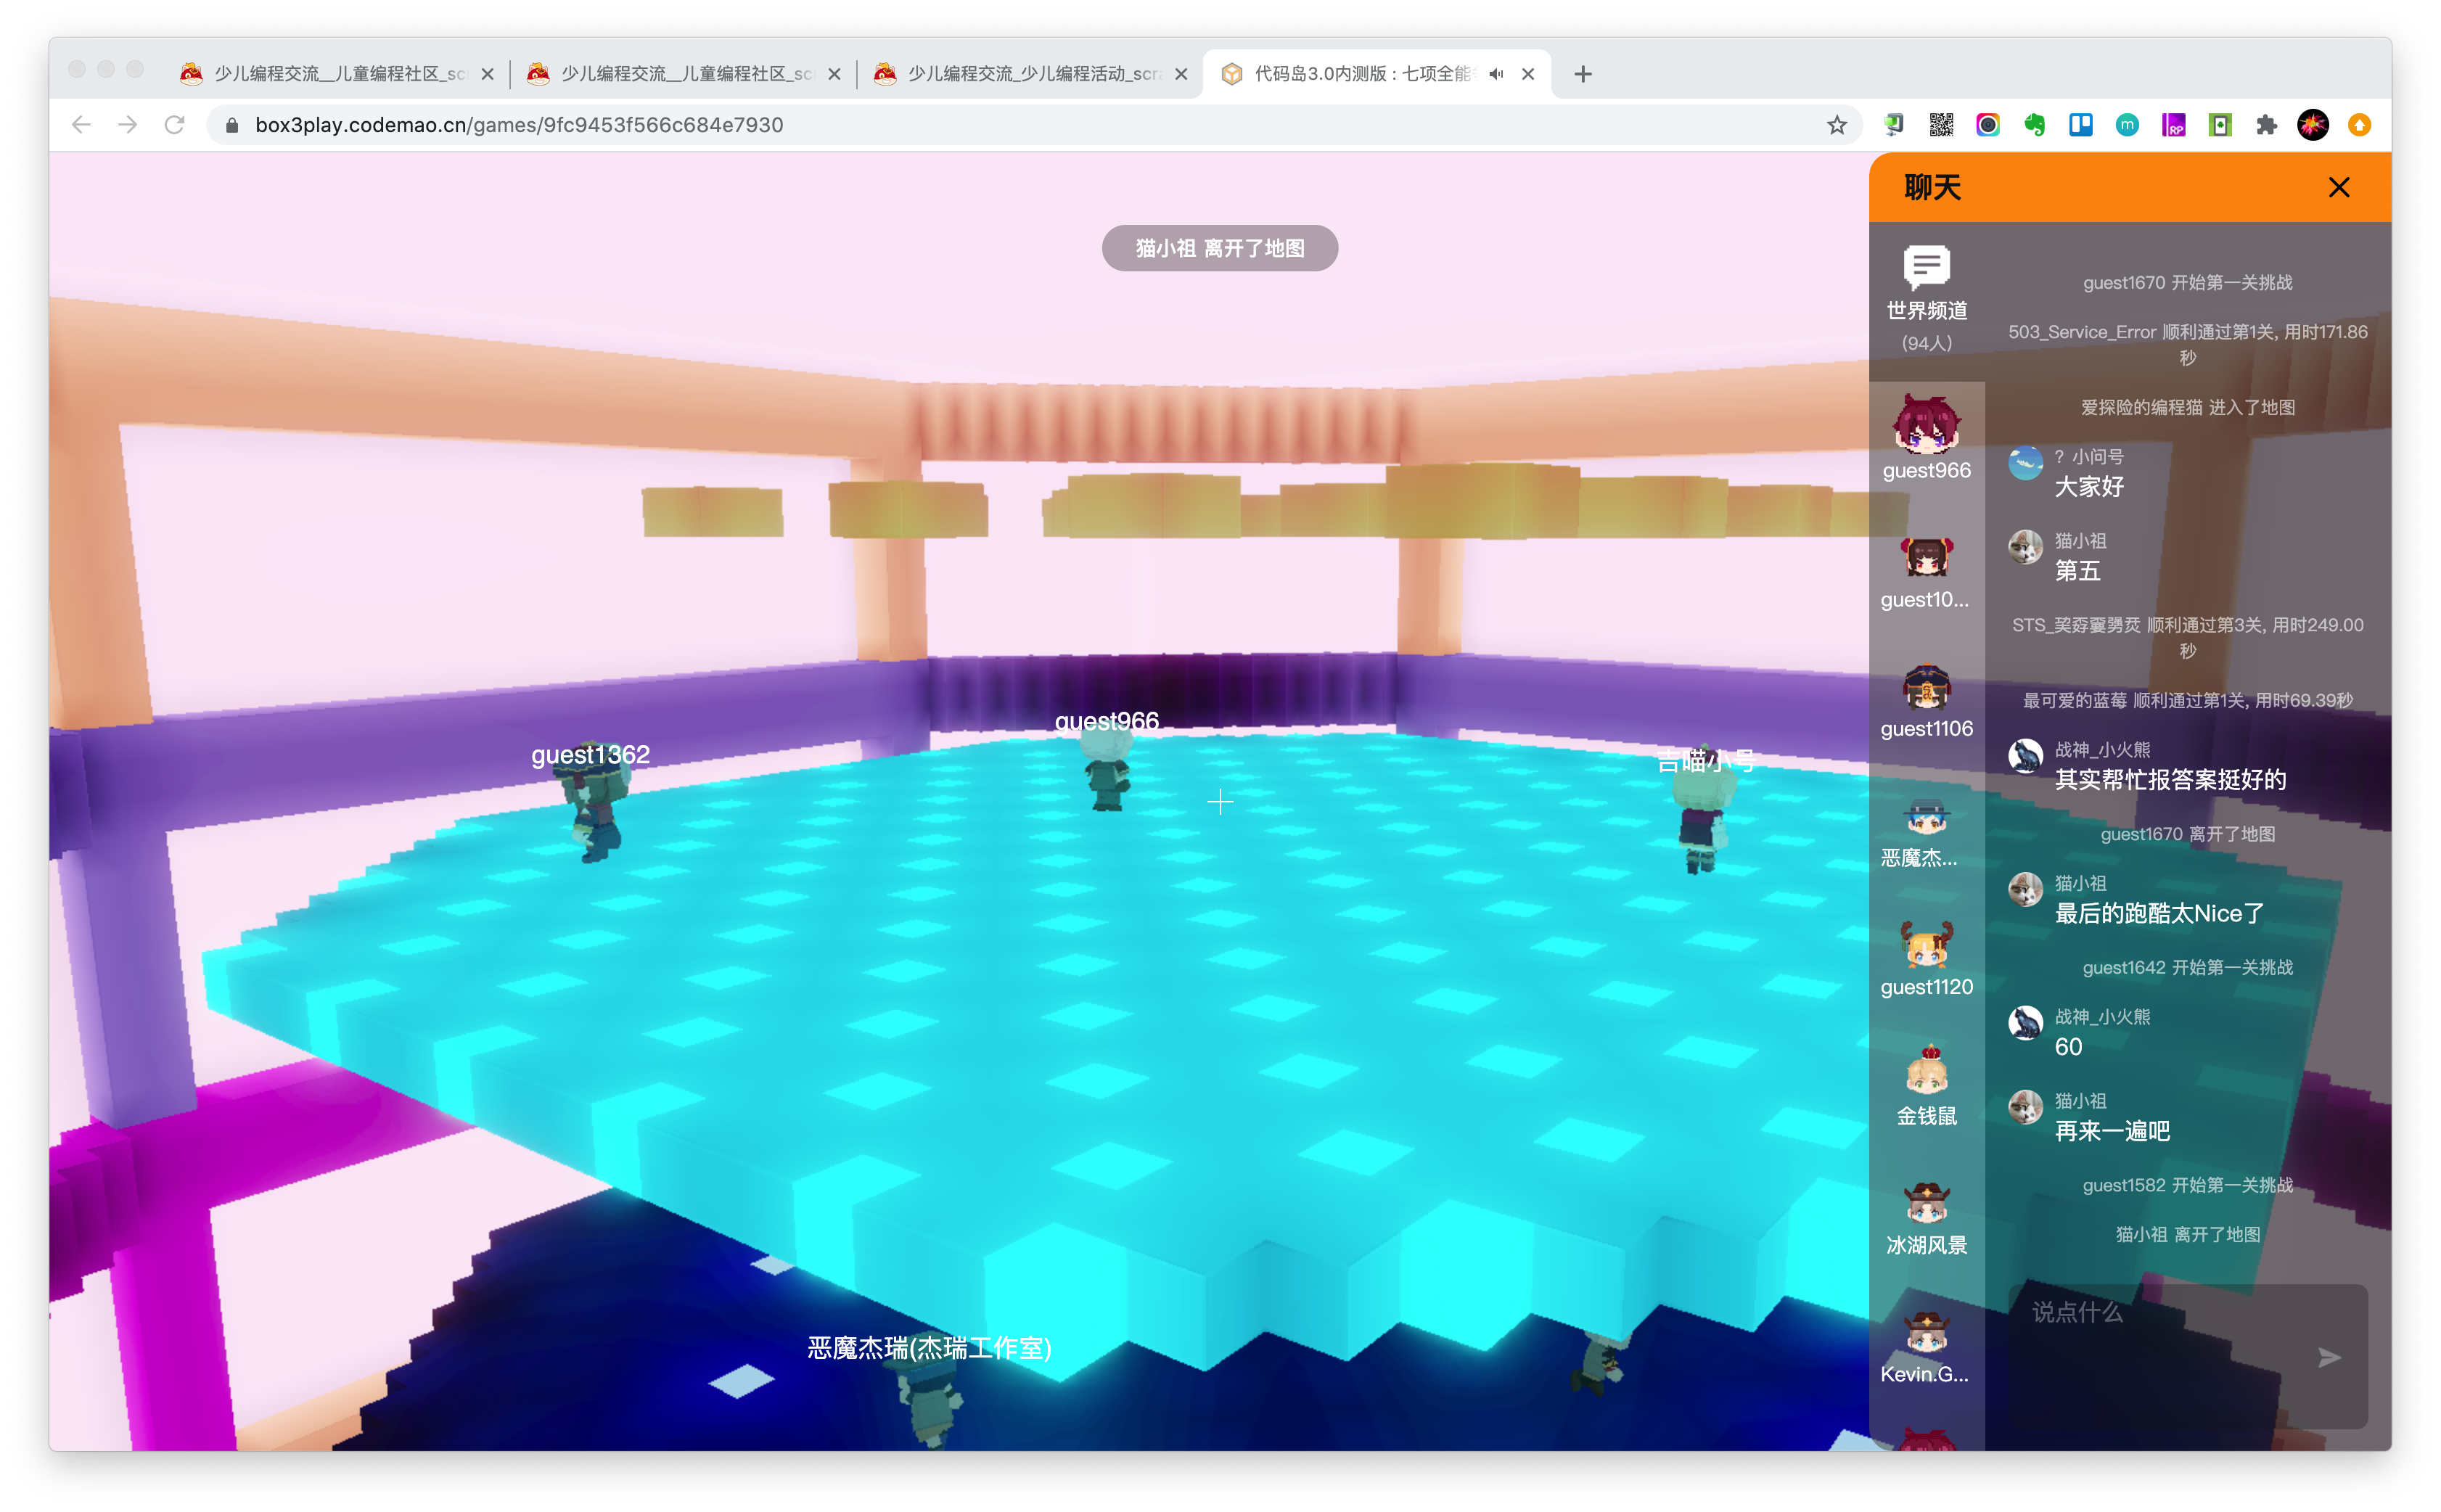This screenshot has height=1512, width=2441.
Task: View site security lock info
Action: pos(232,125)
